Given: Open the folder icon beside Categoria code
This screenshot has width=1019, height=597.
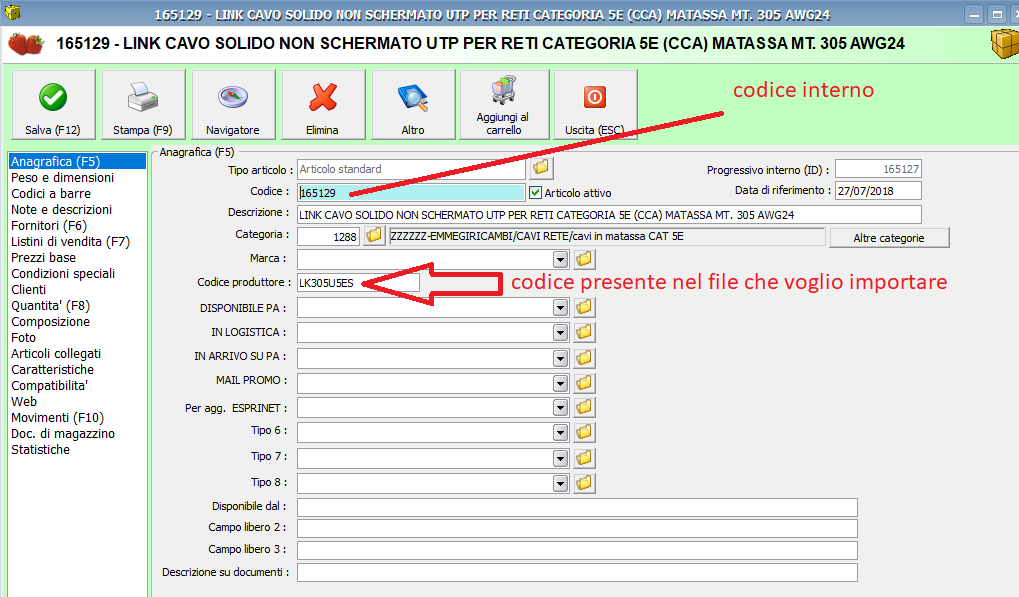Looking at the screenshot, I should coord(374,235).
